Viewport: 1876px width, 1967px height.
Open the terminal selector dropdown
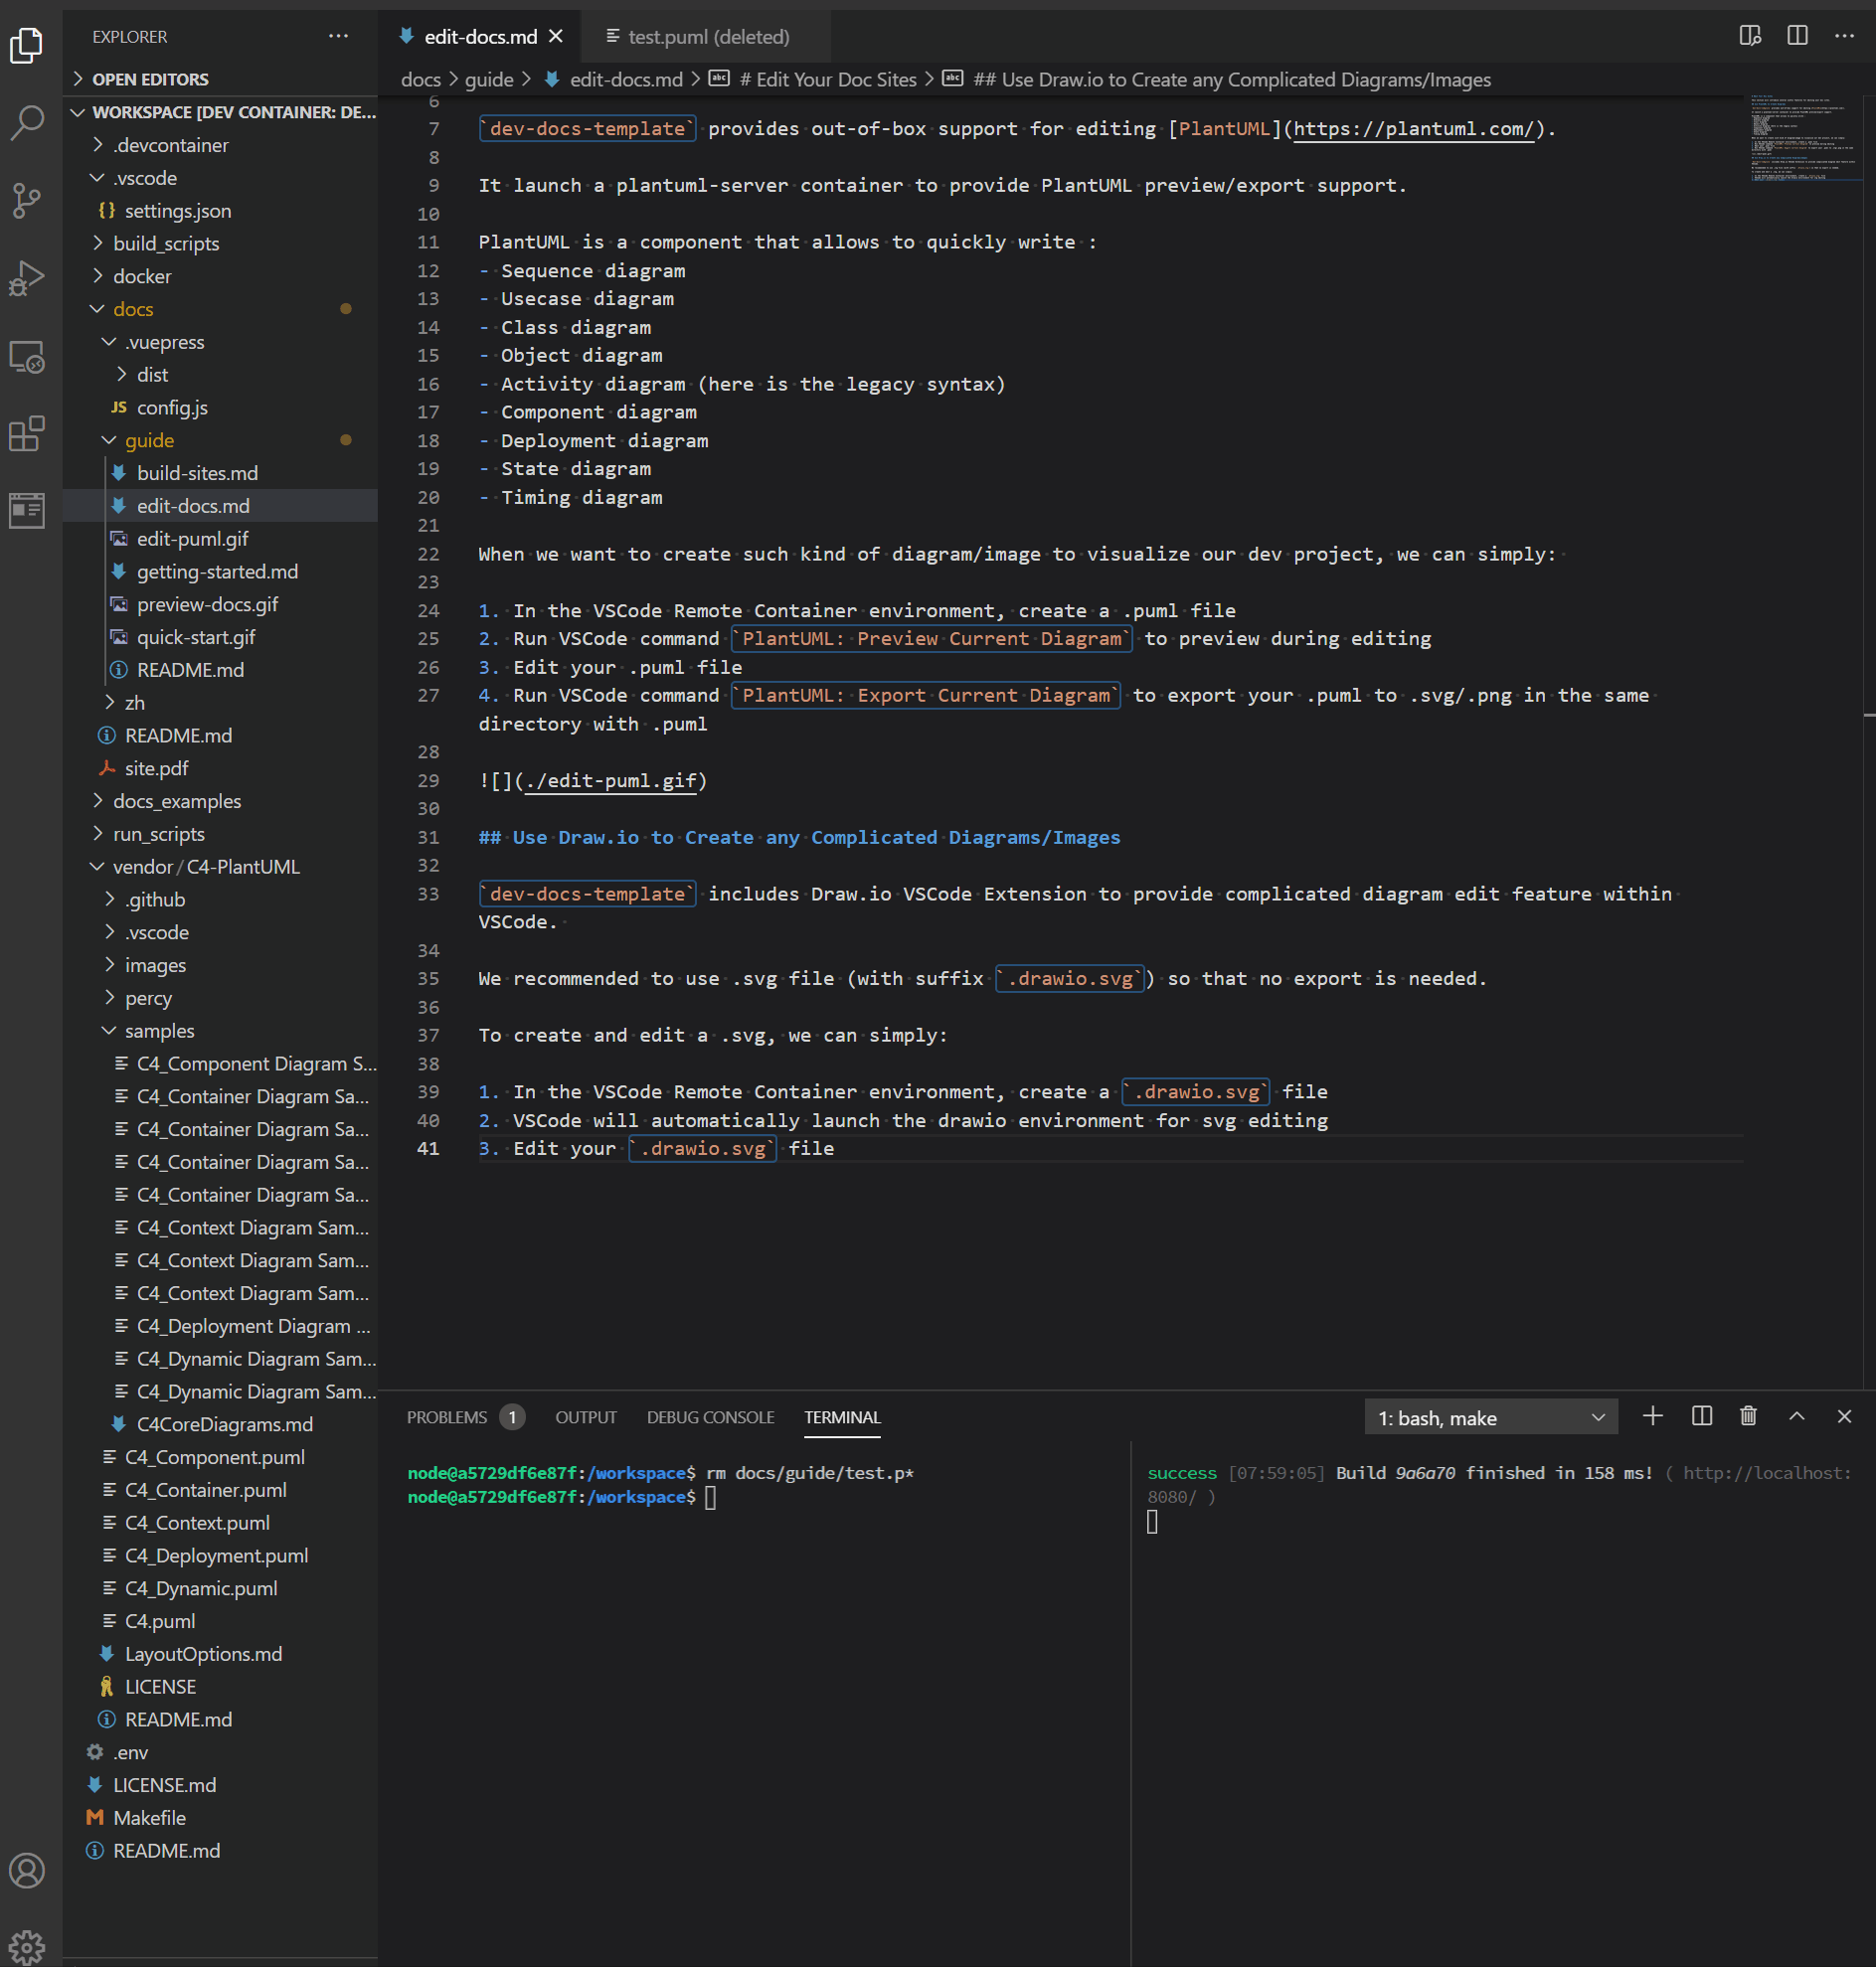coord(1490,1417)
